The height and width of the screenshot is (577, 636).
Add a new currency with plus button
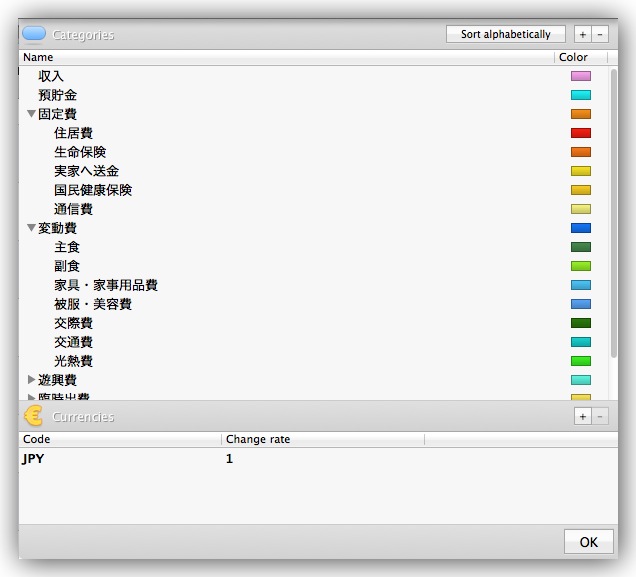582,416
